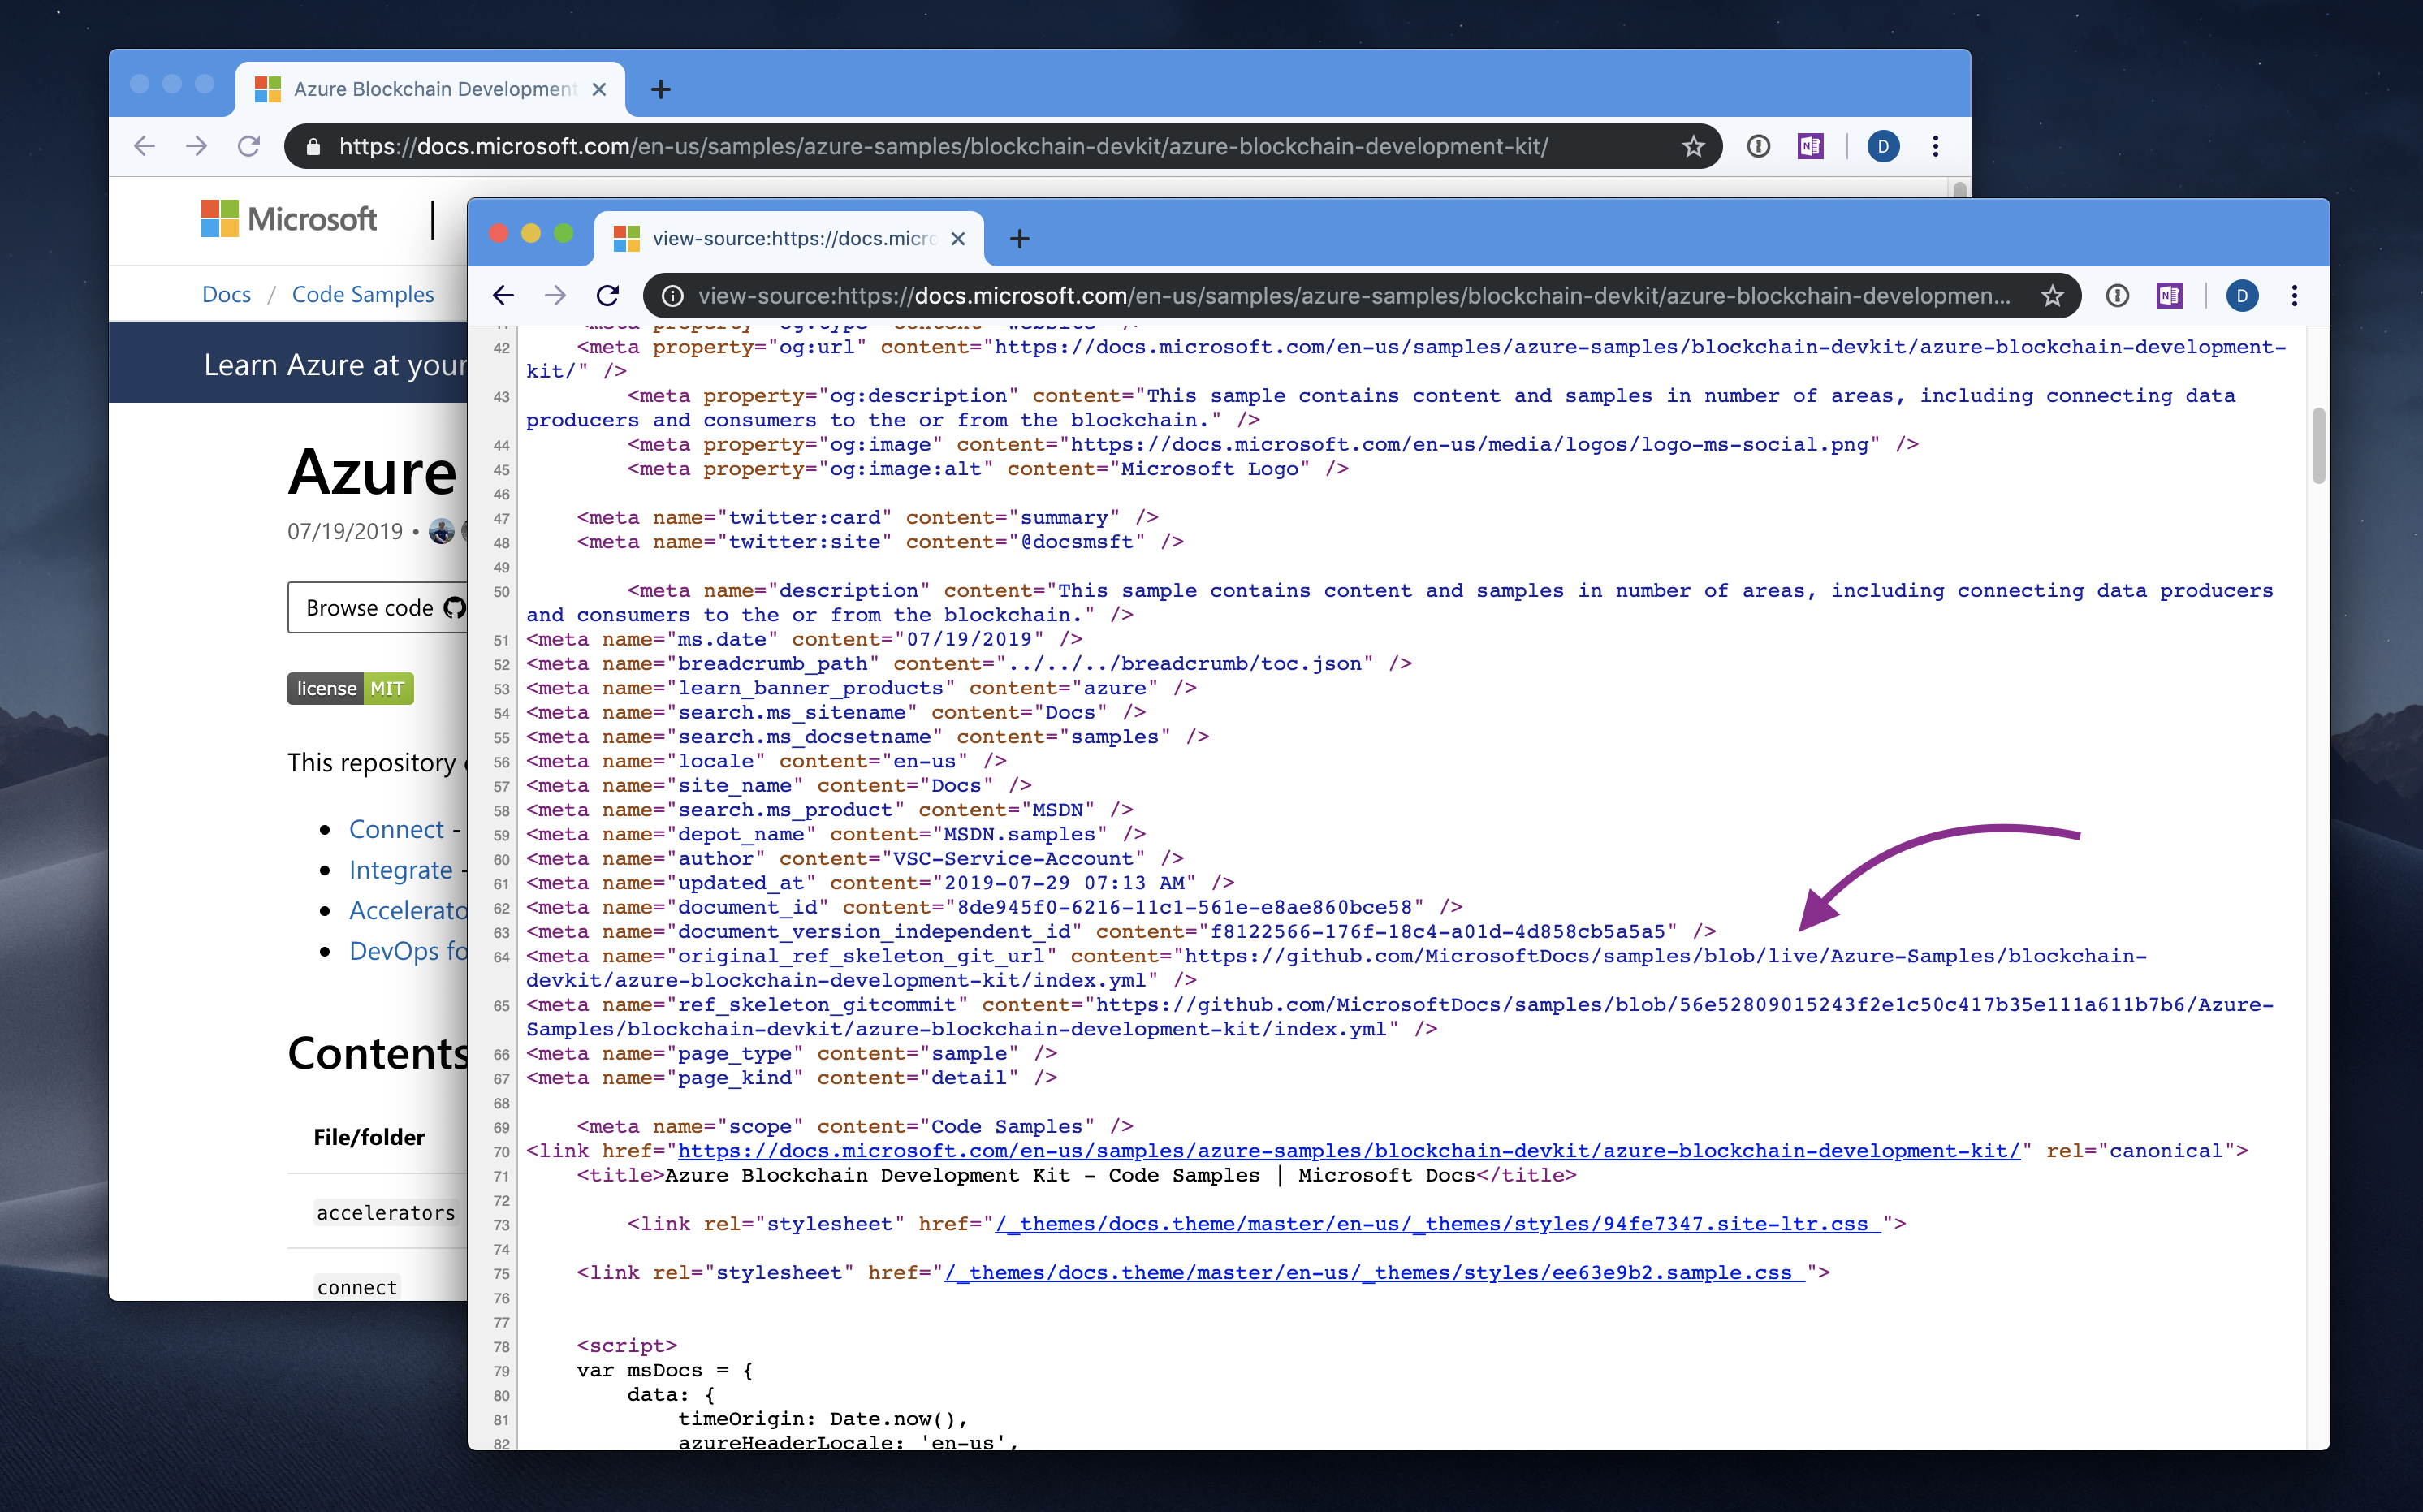
Task: Click og:image content logo-ms-social.png URL
Action: (1469, 445)
